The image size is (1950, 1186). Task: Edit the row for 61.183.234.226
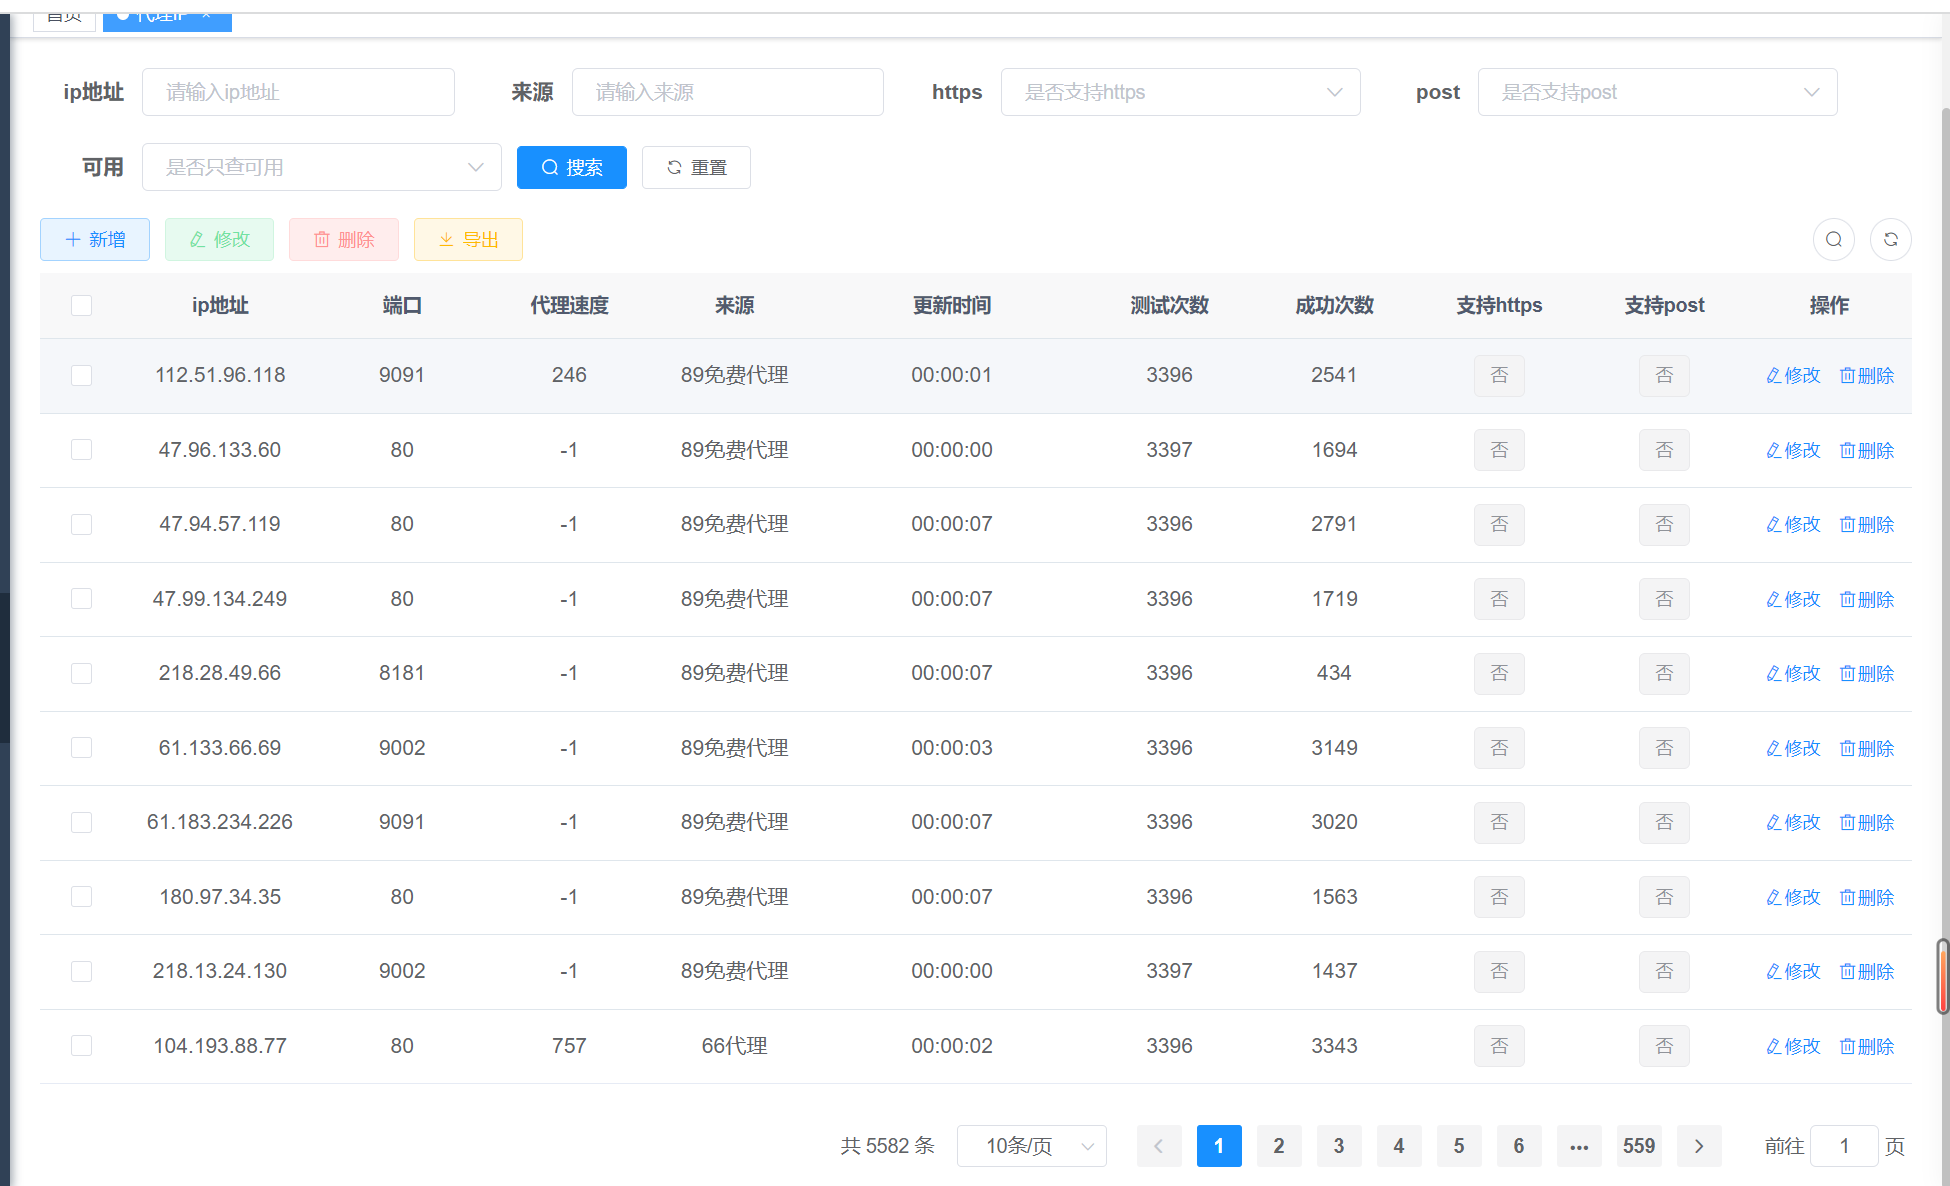(x=1793, y=822)
